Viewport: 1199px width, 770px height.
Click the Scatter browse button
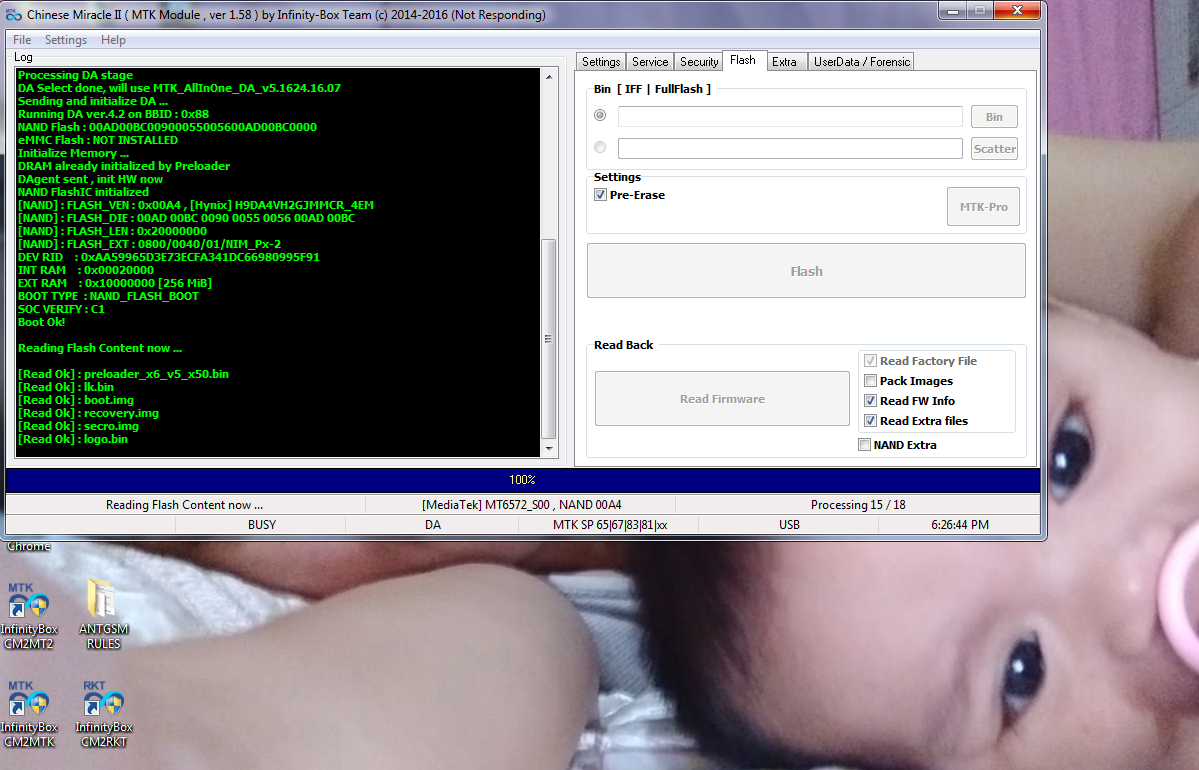click(994, 149)
